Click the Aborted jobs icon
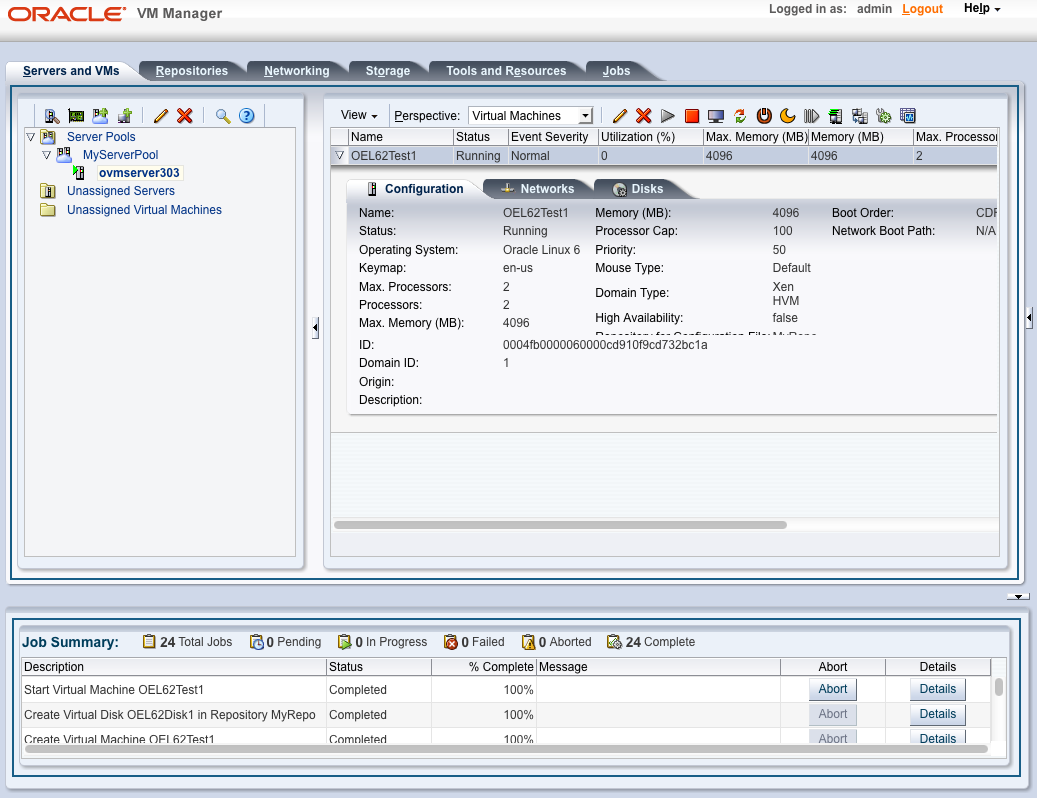This screenshot has height=798, width=1037. [528, 642]
